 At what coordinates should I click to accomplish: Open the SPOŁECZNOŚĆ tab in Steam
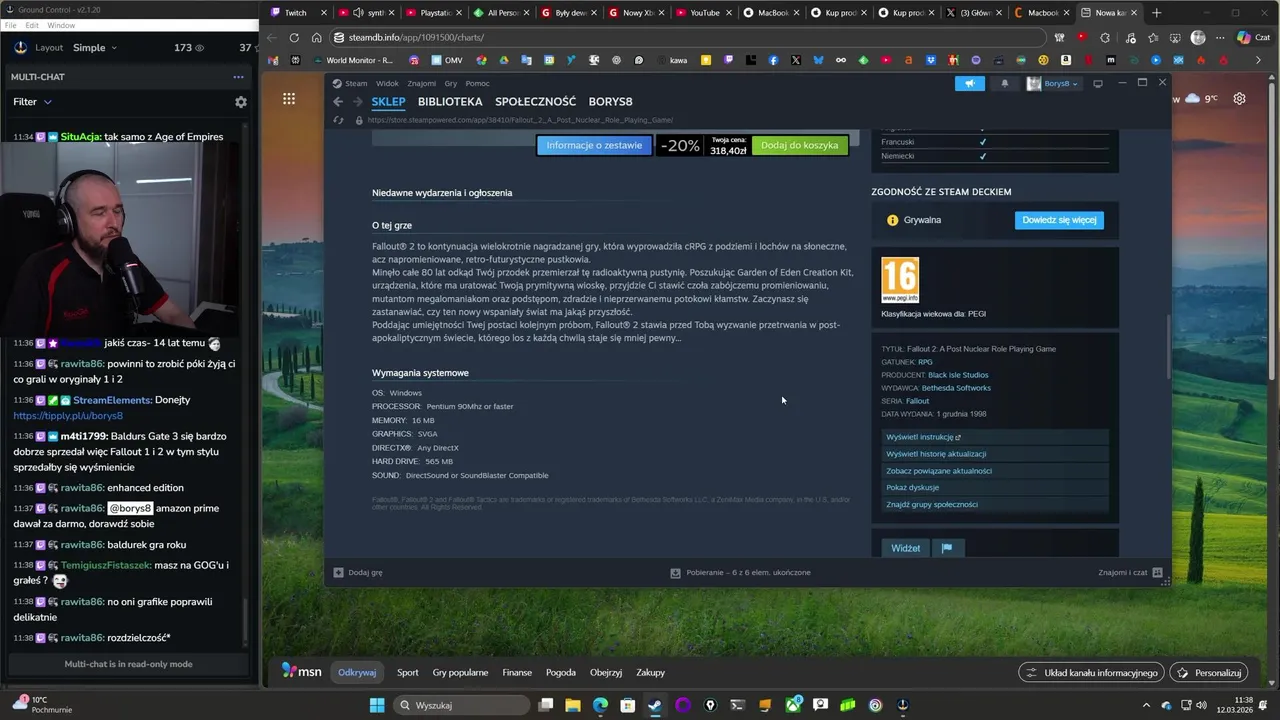point(535,102)
